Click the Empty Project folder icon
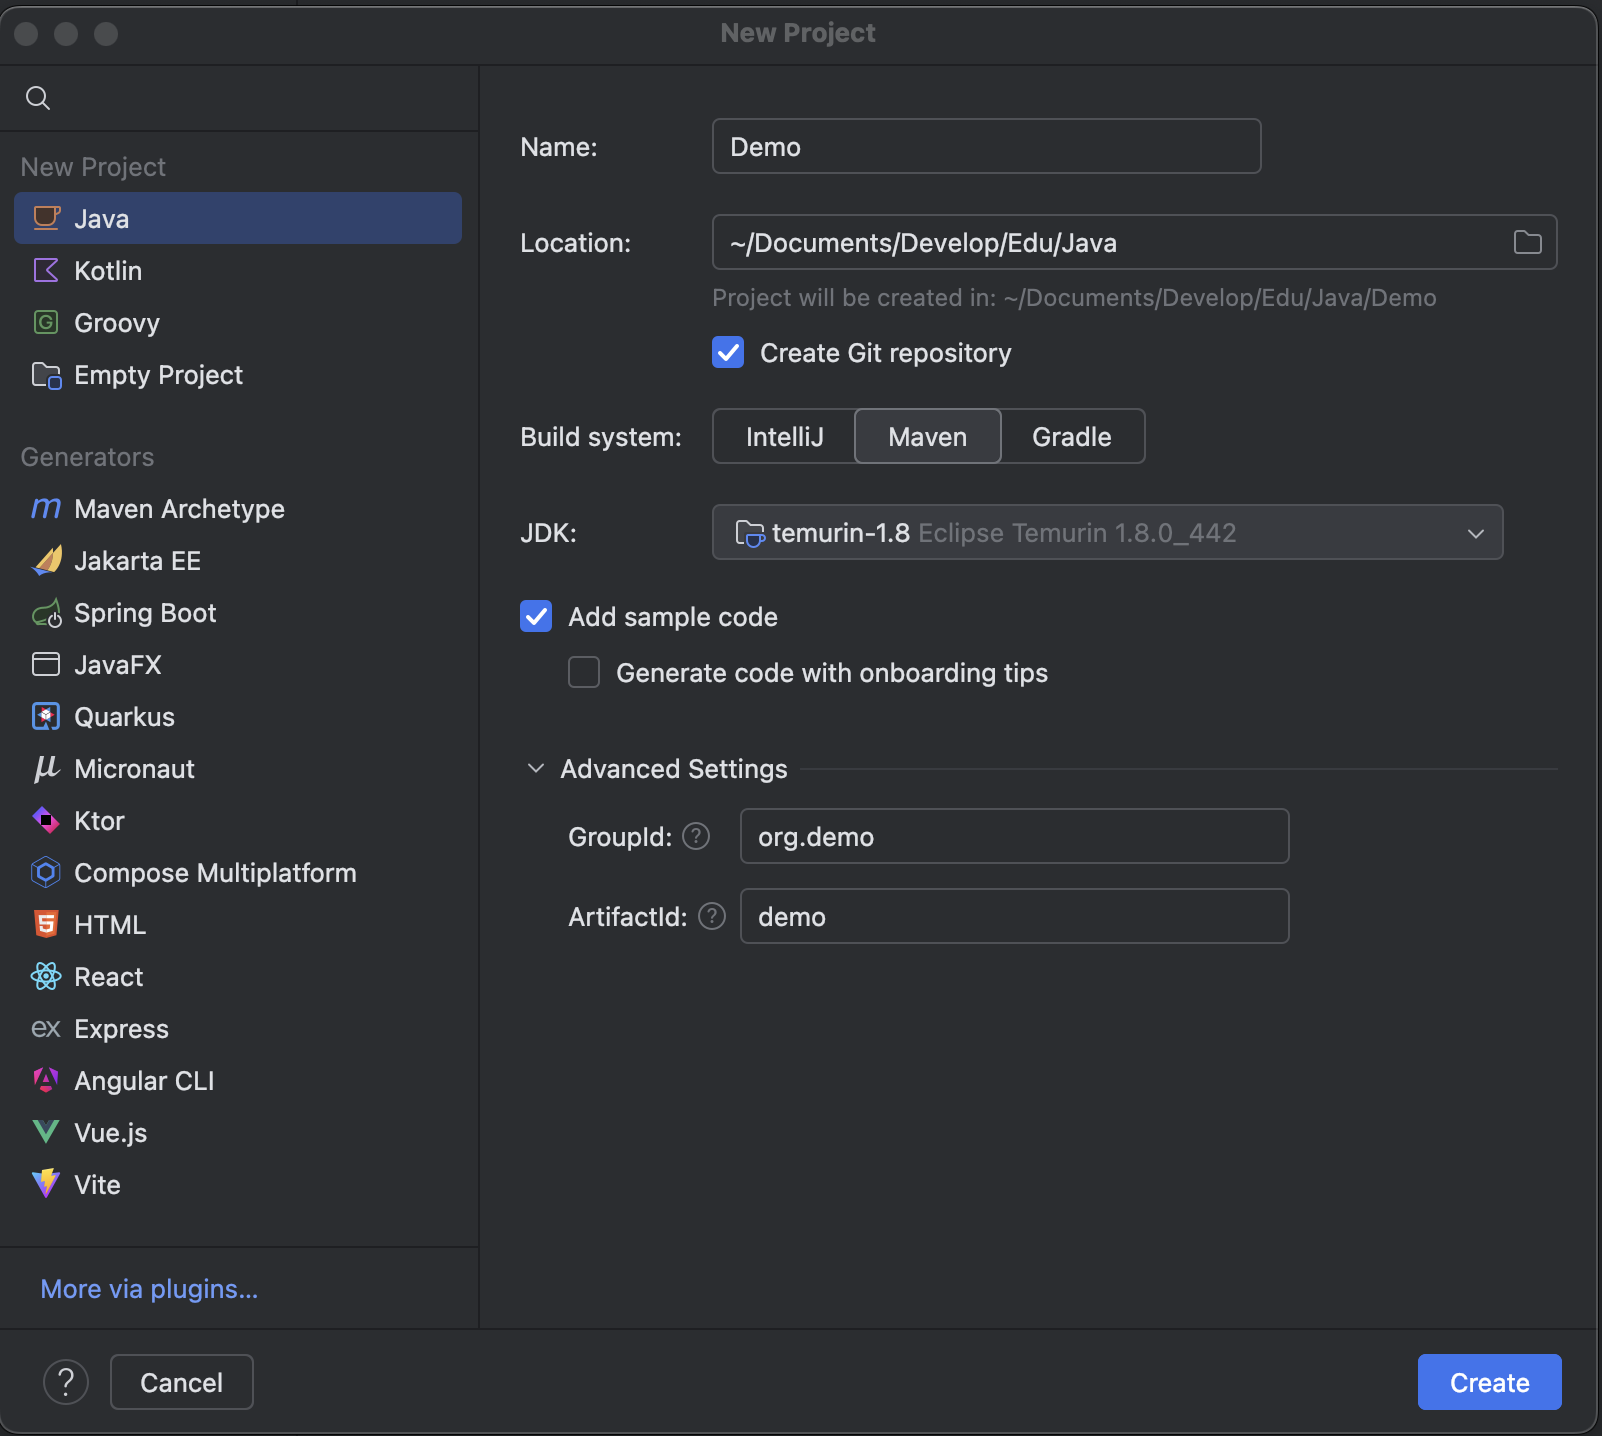 point(46,375)
